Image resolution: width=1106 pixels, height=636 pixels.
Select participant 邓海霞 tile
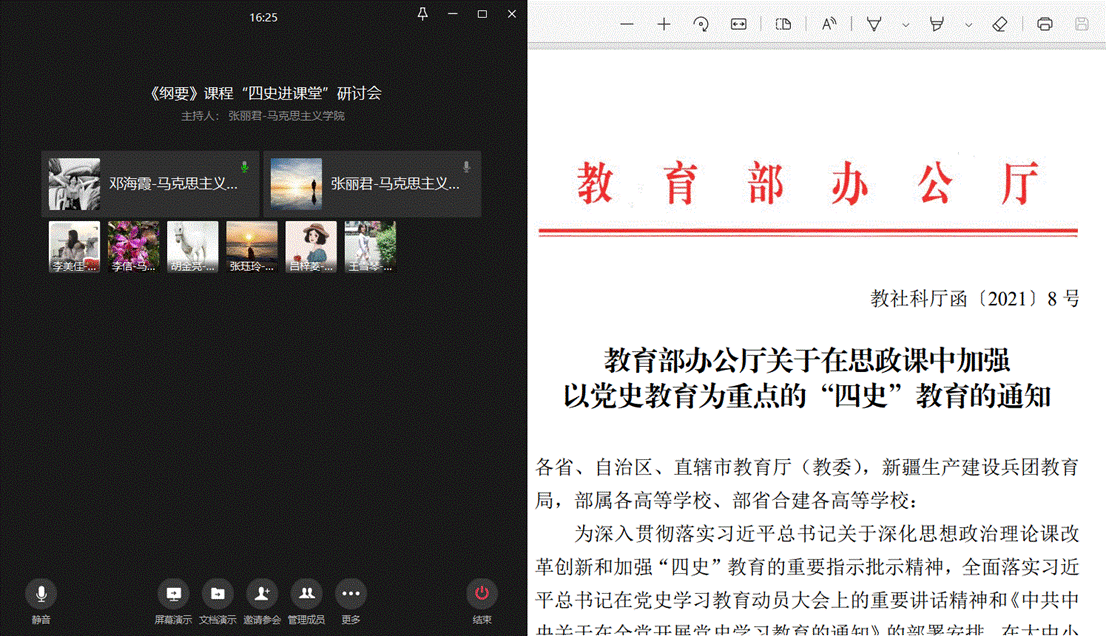[x=150, y=184]
